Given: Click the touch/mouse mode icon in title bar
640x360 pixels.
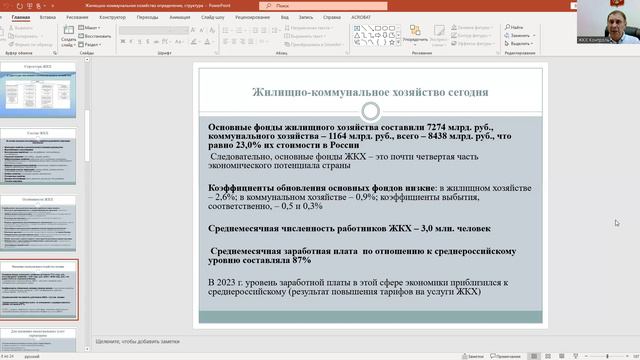Looking at the screenshot, I should (39, 6).
